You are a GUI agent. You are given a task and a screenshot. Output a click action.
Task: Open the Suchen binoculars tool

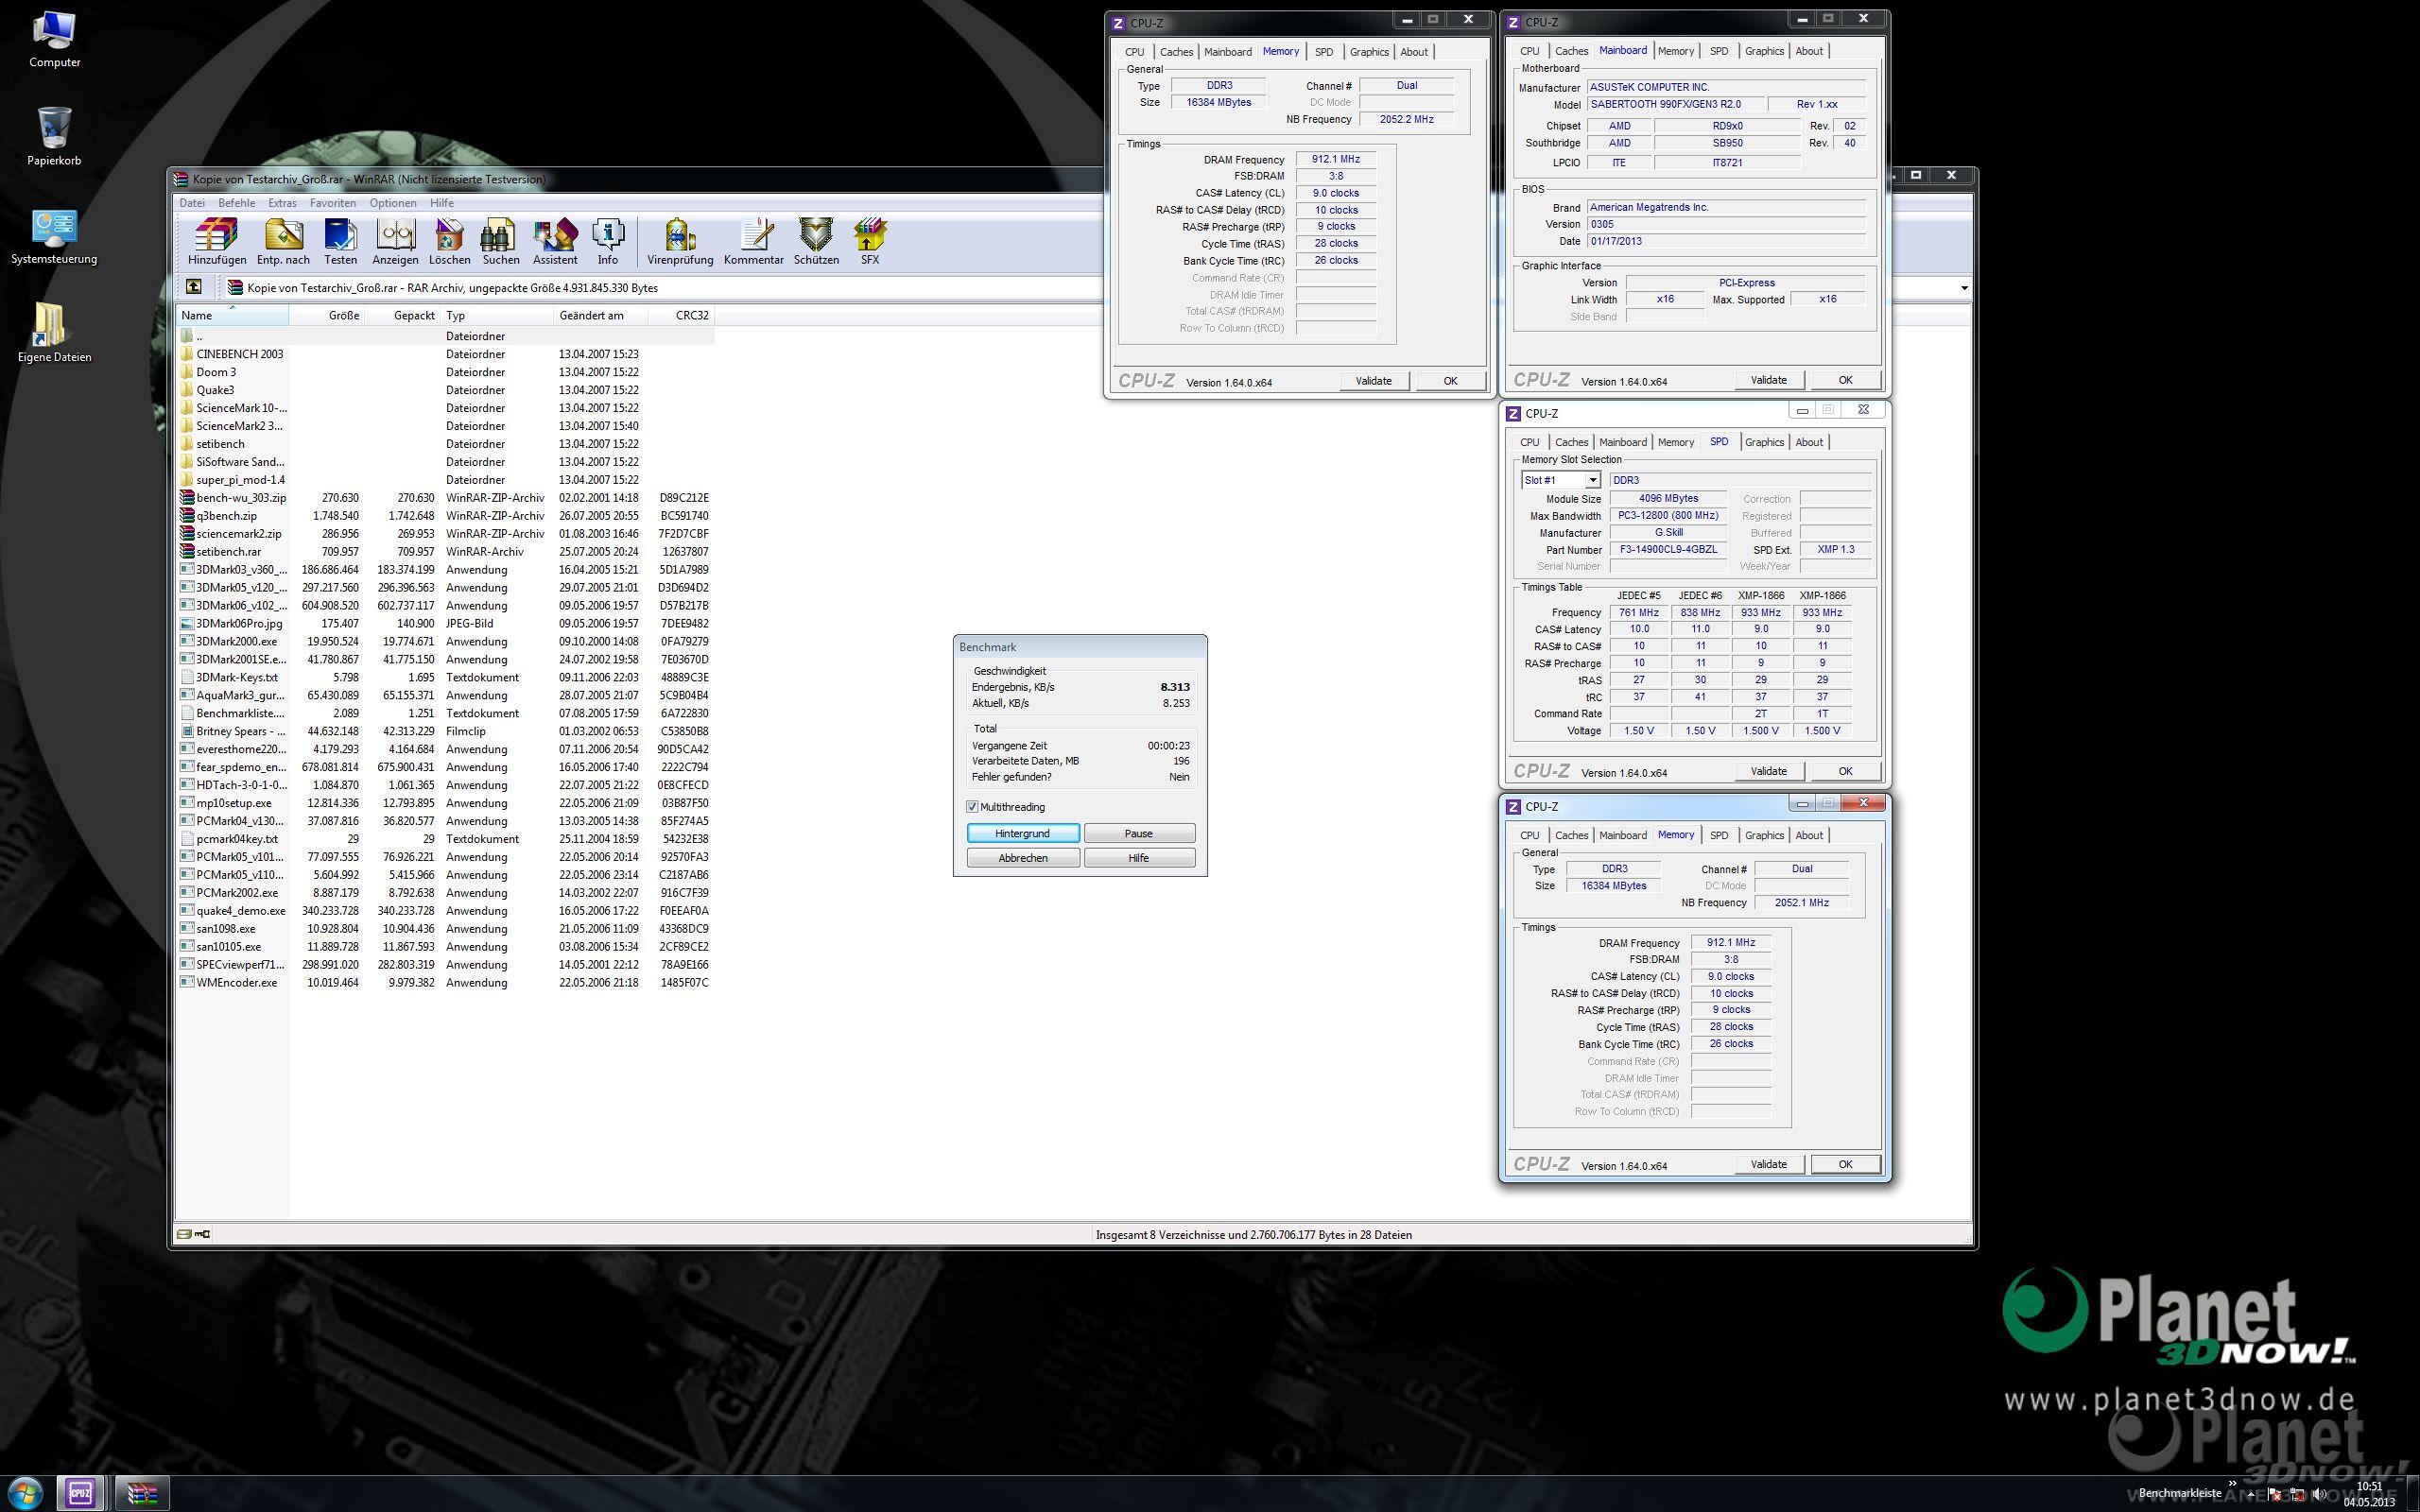point(500,241)
